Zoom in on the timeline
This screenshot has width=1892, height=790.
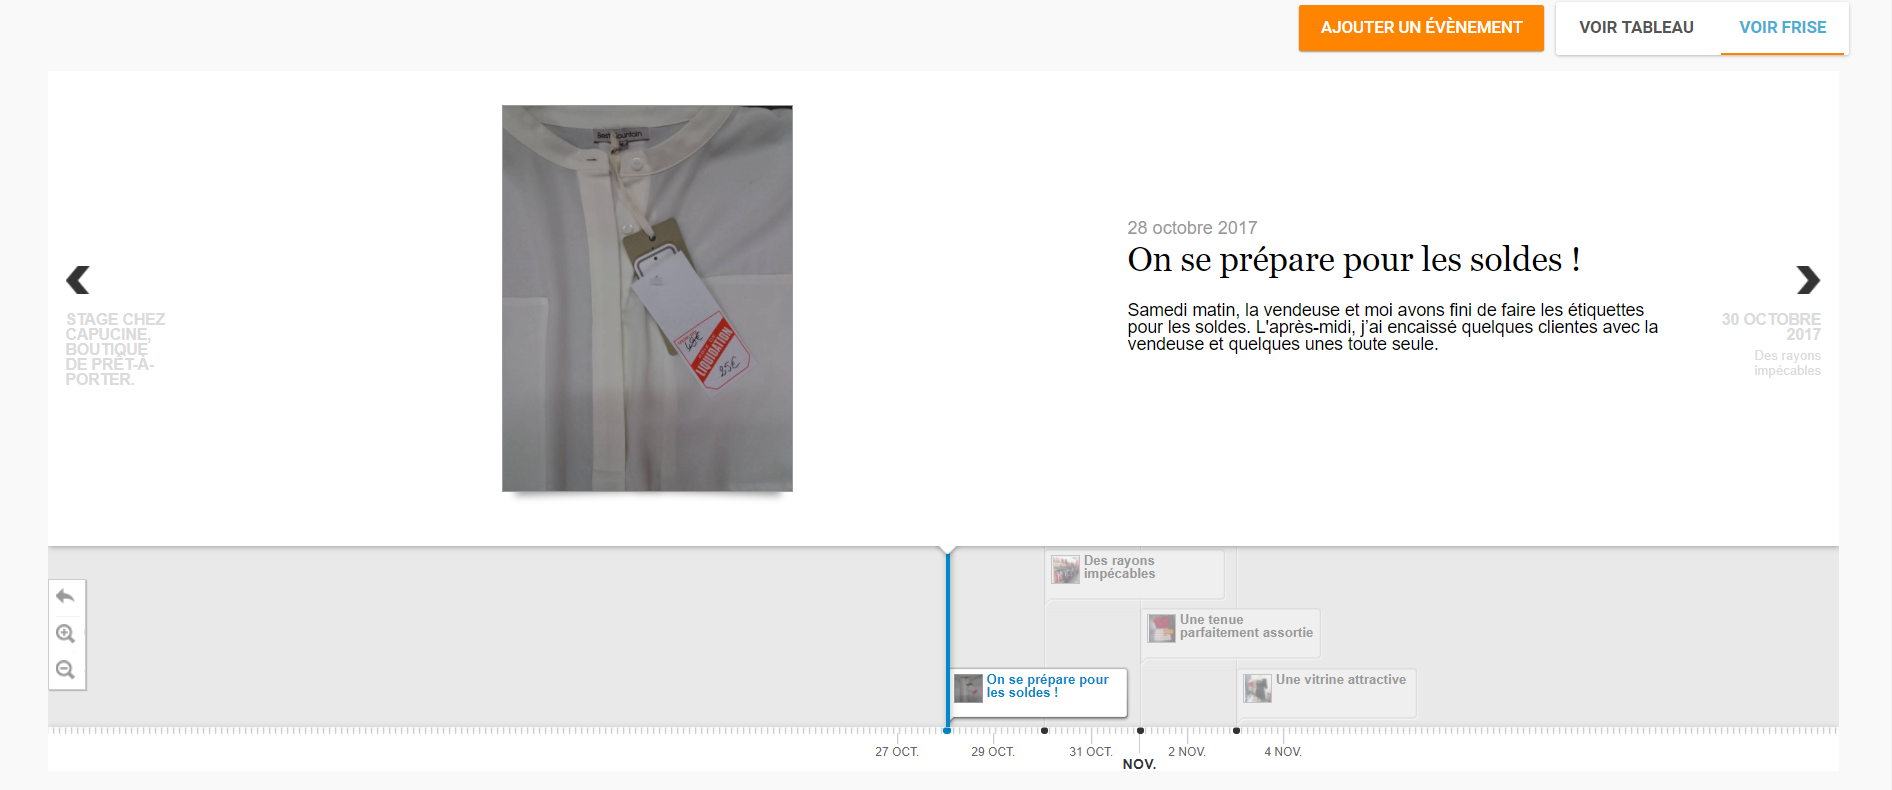(x=66, y=634)
